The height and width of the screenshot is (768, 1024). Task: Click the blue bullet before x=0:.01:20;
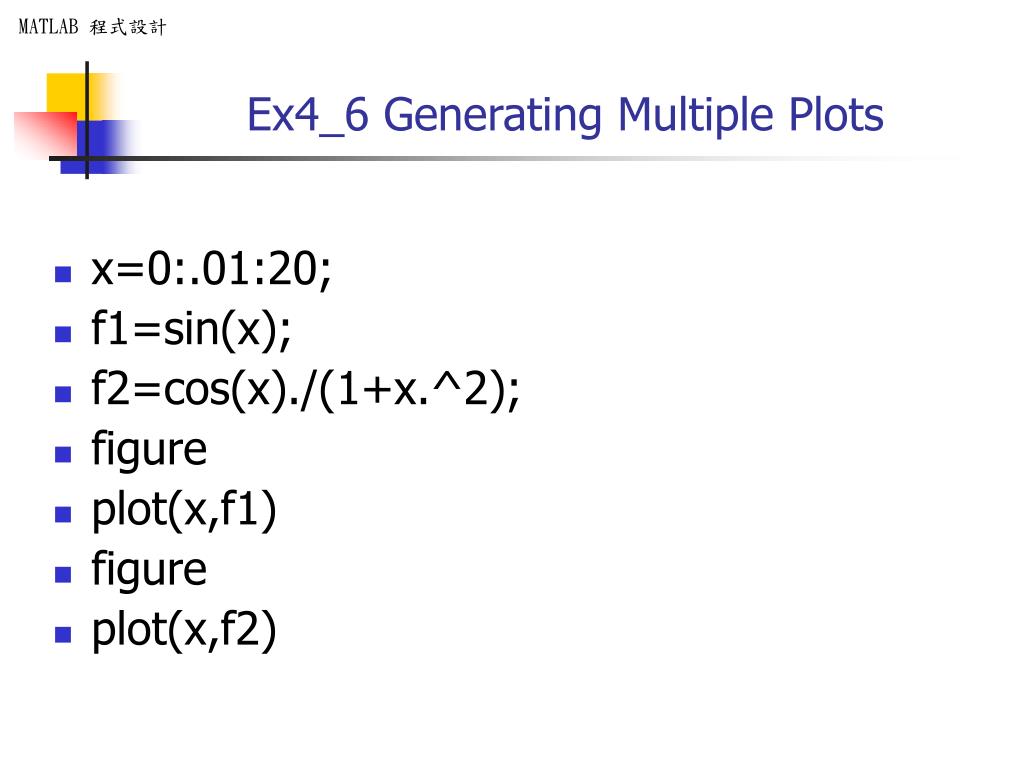[x=64, y=273]
